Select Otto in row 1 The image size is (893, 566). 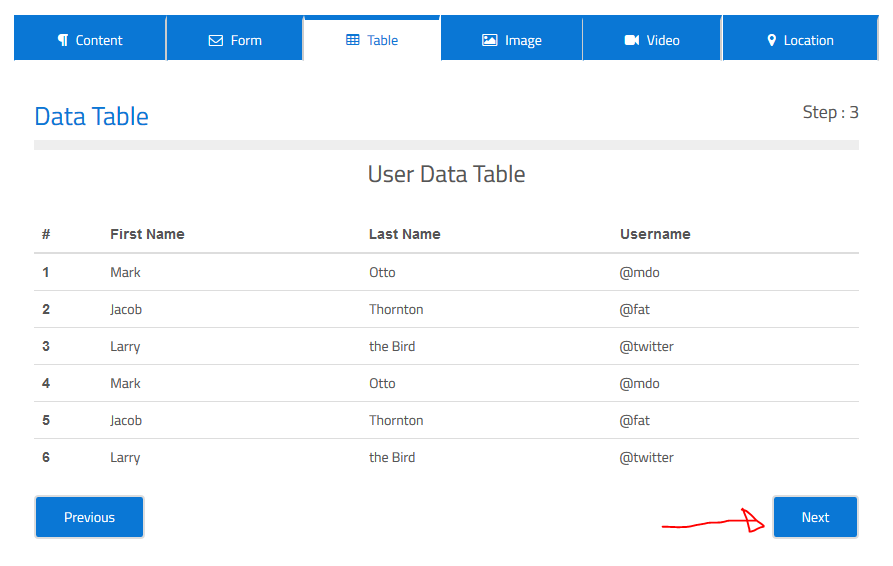click(382, 272)
